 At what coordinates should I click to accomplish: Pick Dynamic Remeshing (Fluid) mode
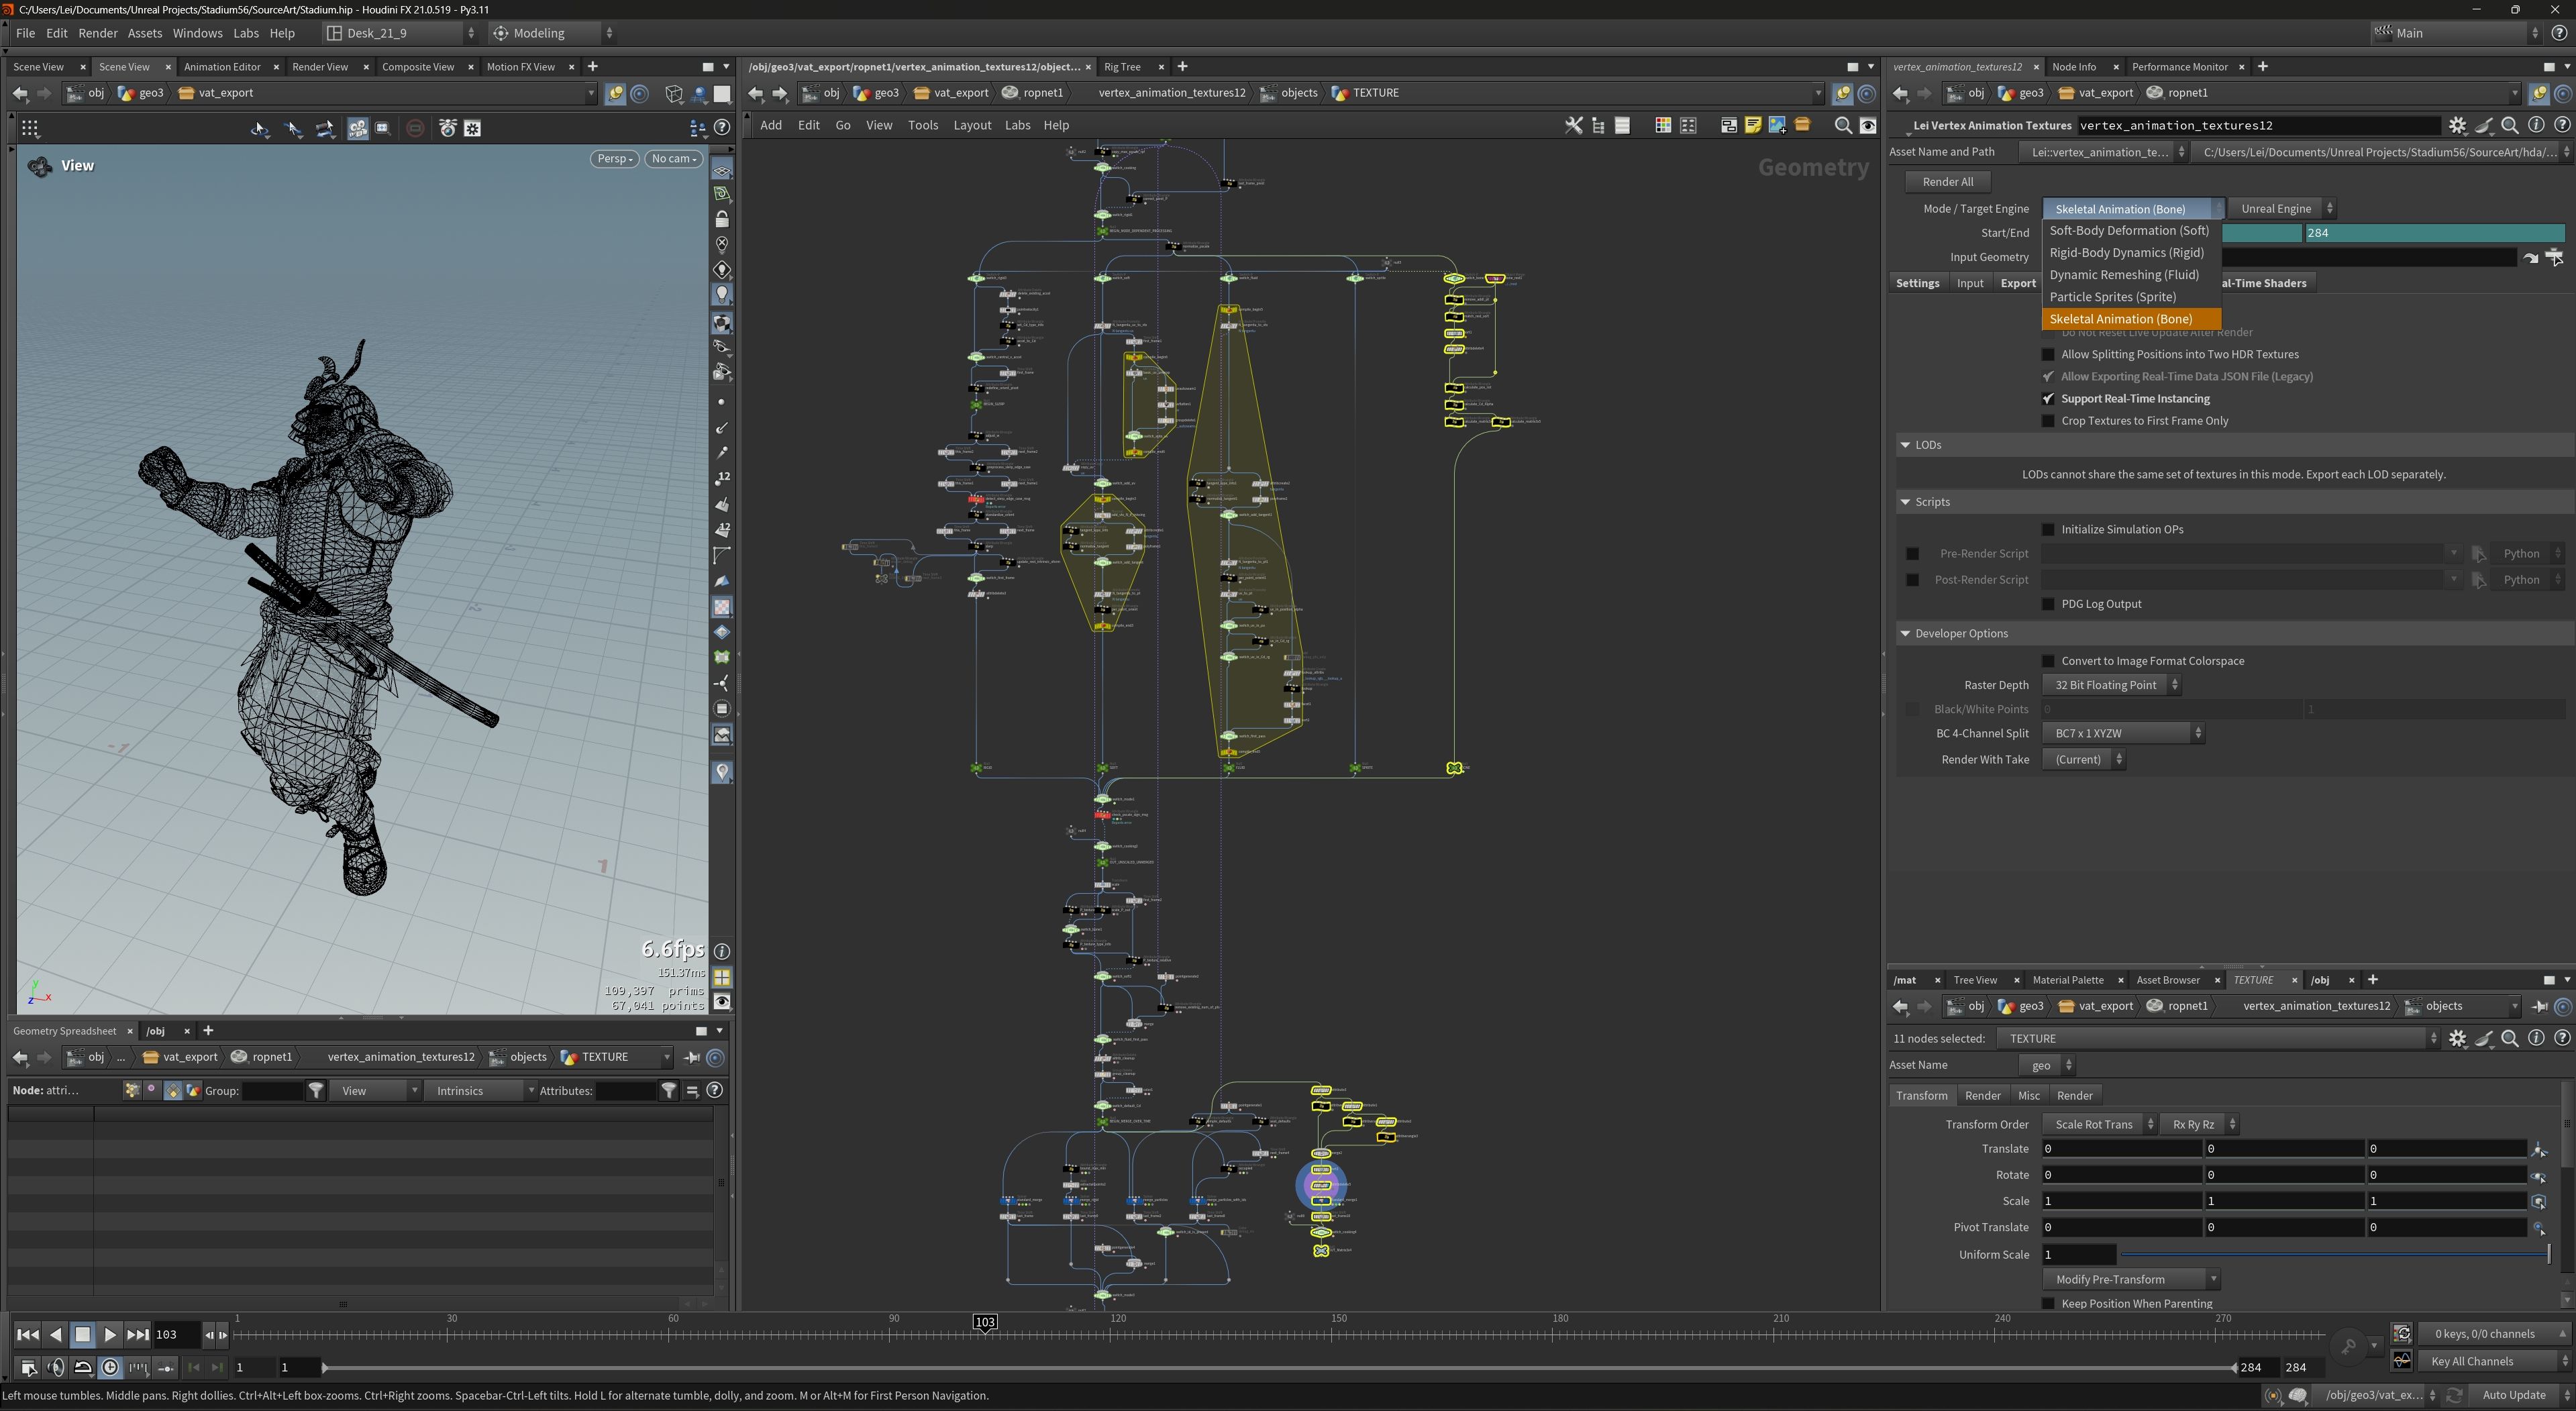(2131, 275)
